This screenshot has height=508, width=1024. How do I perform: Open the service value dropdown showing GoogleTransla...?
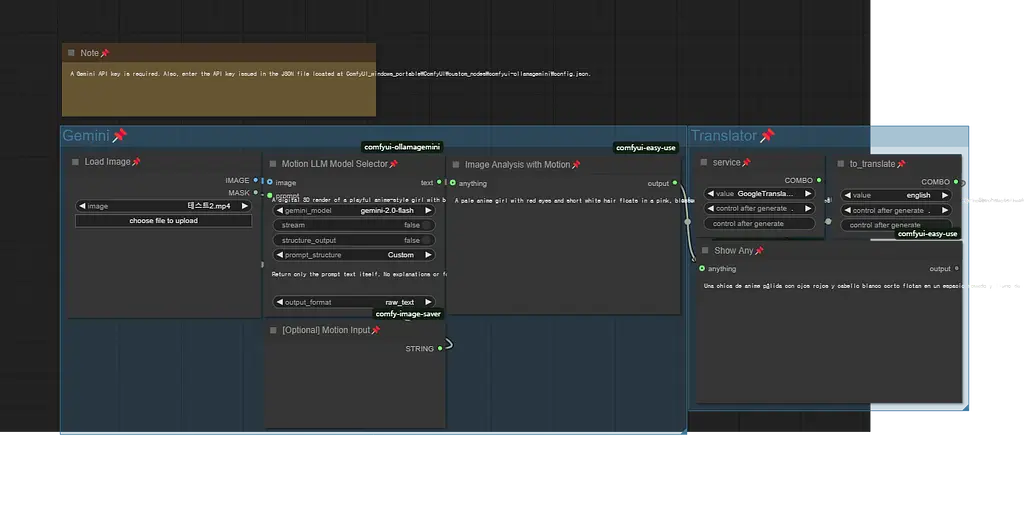click(760, 194)
